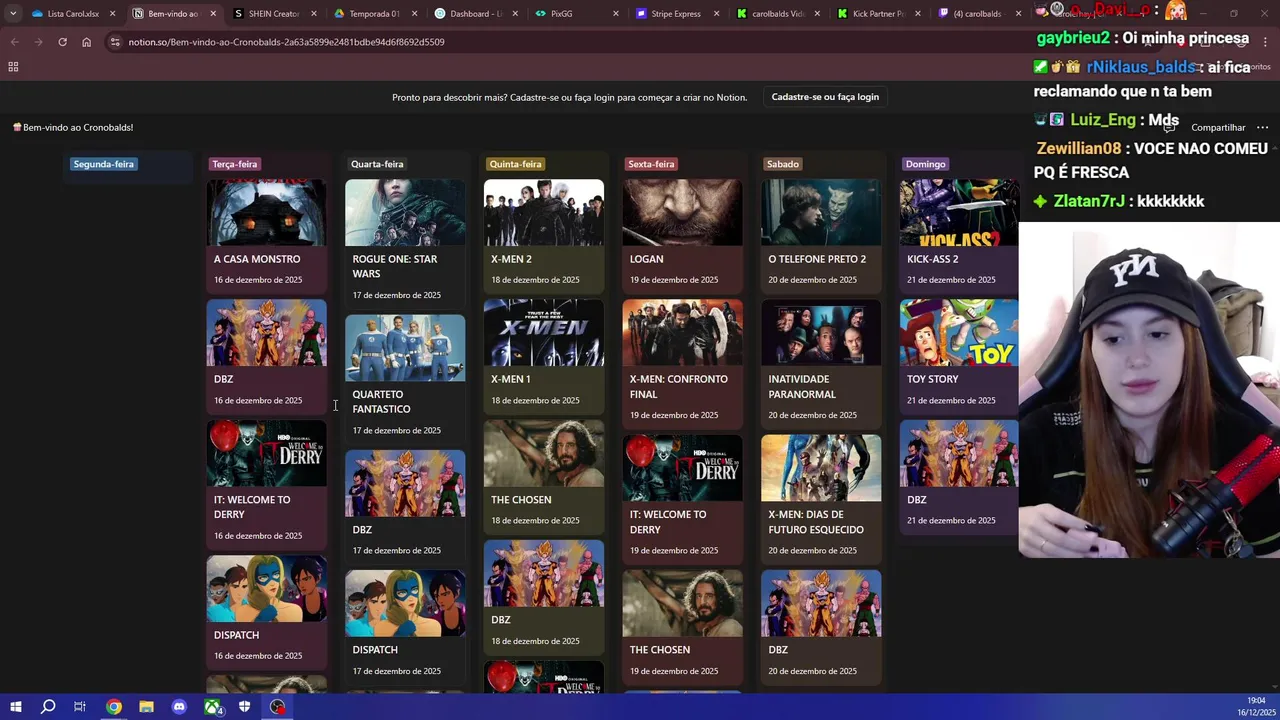Select the Sexta-feira column tag

pos(651,164)
